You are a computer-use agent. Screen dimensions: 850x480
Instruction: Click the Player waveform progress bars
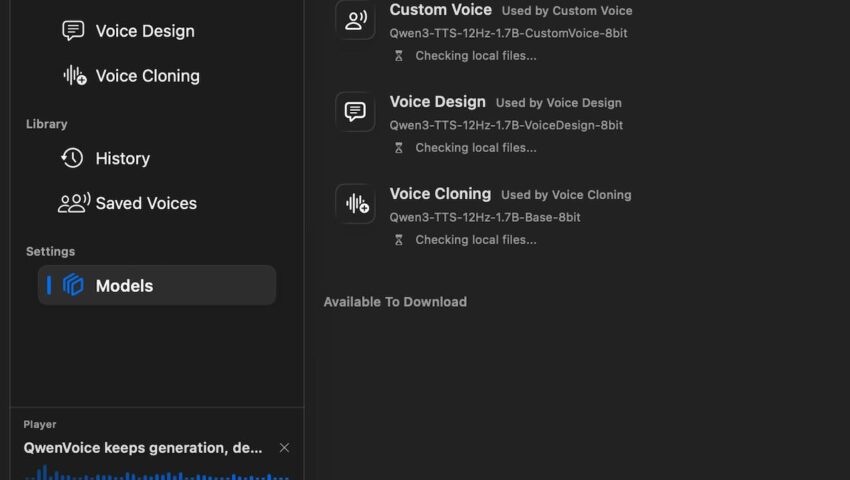click(150, 473)
